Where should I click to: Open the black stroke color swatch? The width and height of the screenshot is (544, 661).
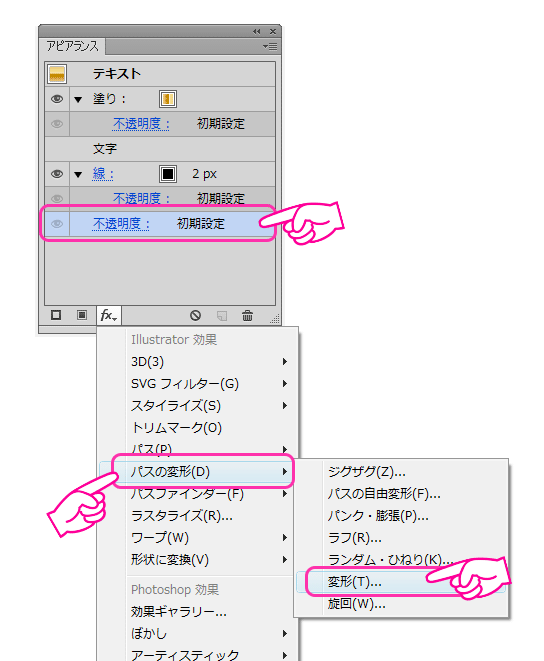168,174
